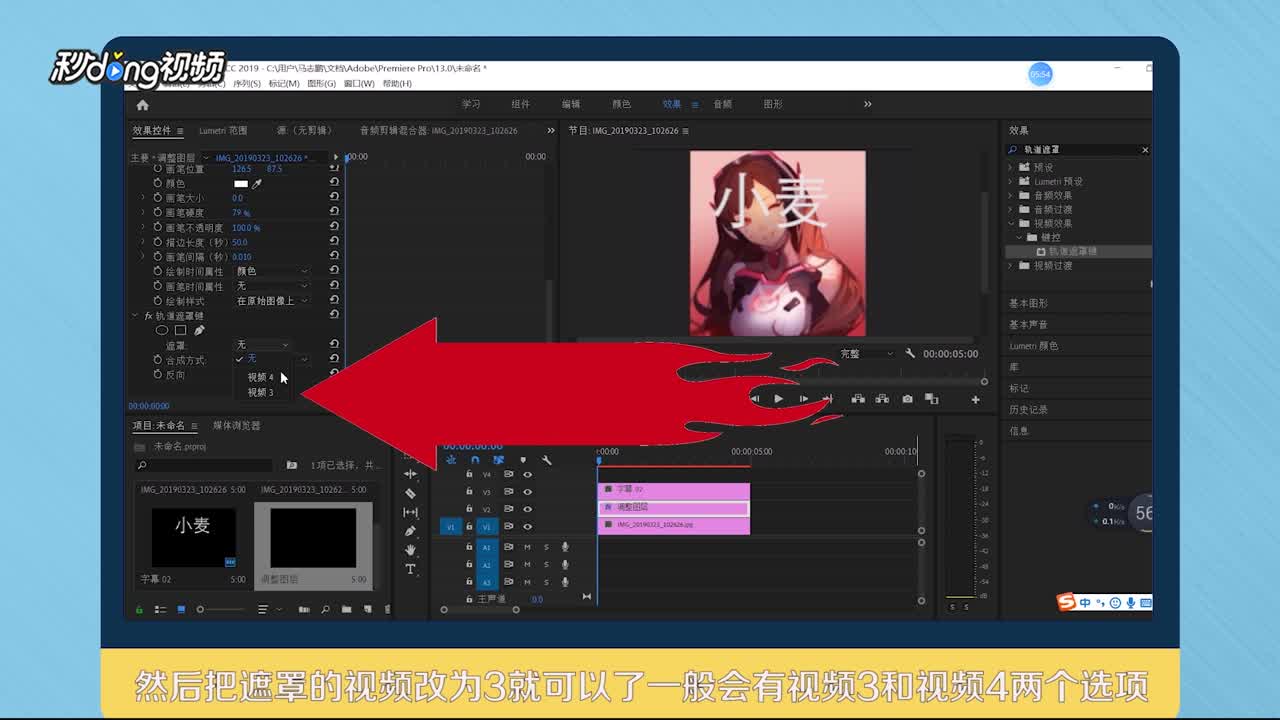Toggle lock on track V4
The width and height of the screenshot is (1280, 720).
coord(469,475)
